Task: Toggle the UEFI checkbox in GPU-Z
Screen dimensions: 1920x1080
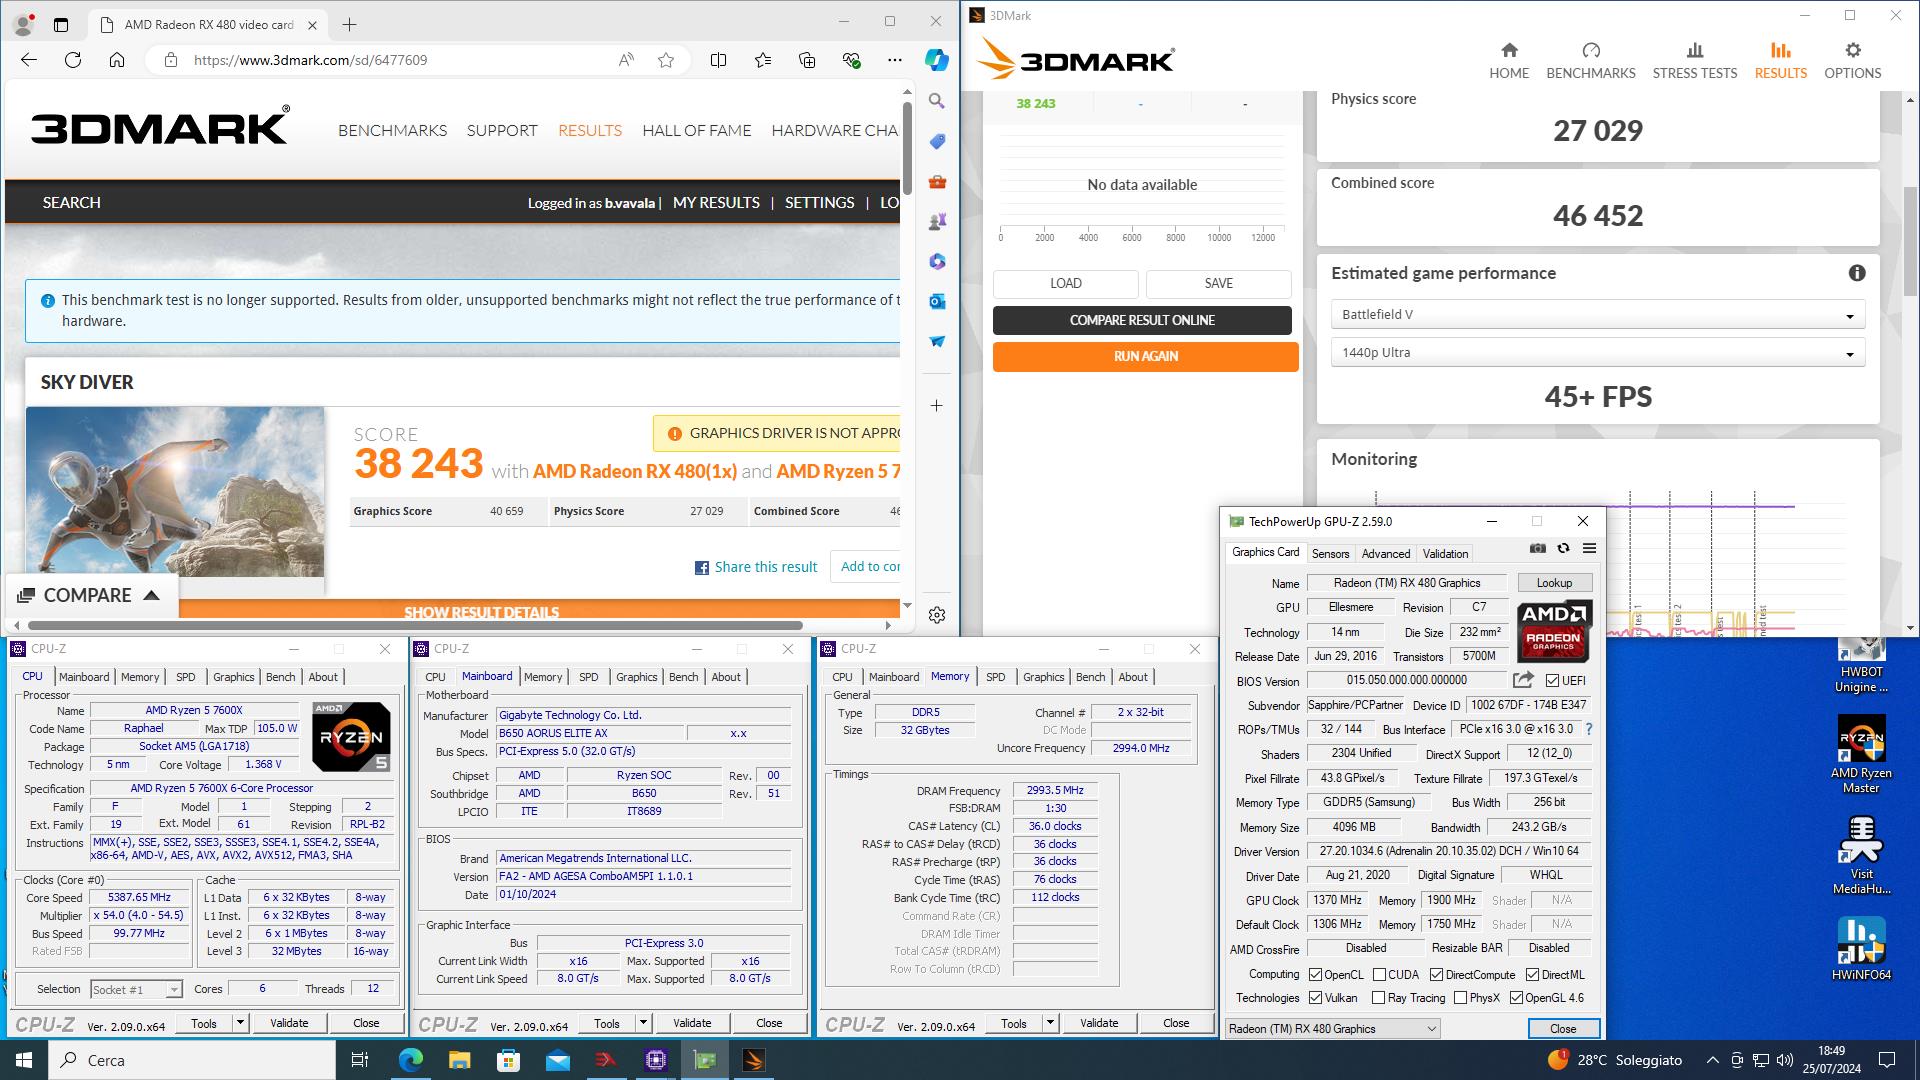Action: point(1552,680)
